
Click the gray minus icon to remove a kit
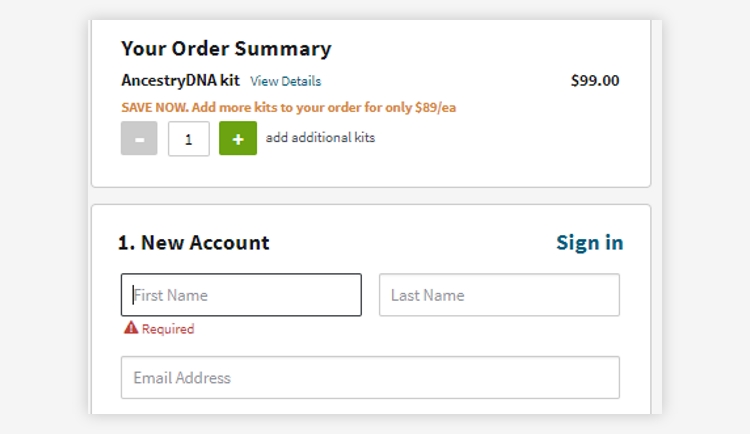click(139, 138)
